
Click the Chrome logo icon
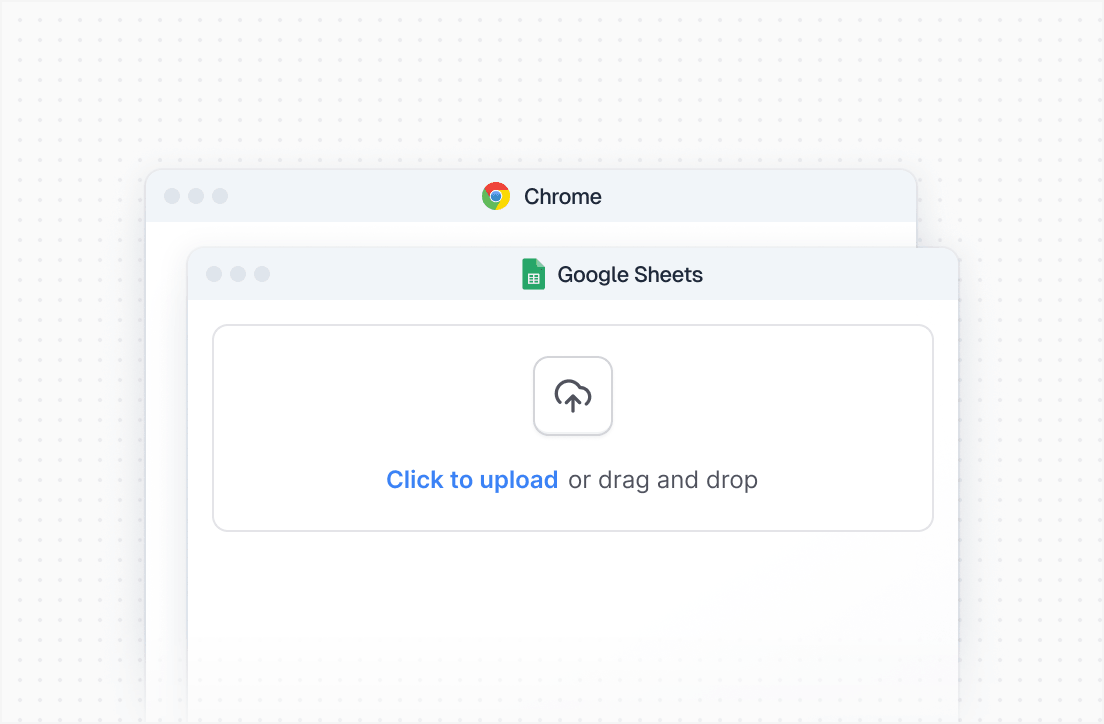click(x=495, y=196)
